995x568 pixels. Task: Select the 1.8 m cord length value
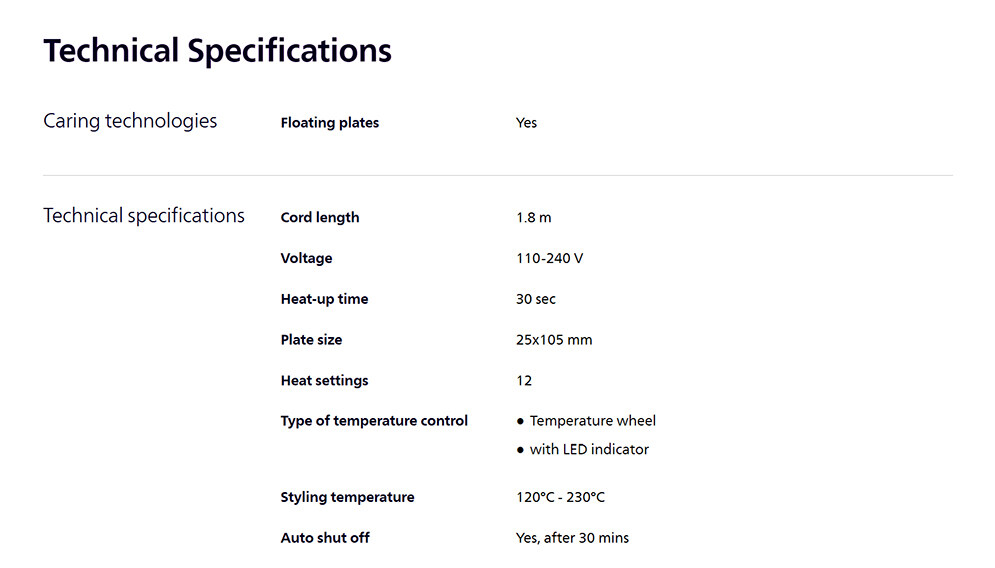(533, 217)
